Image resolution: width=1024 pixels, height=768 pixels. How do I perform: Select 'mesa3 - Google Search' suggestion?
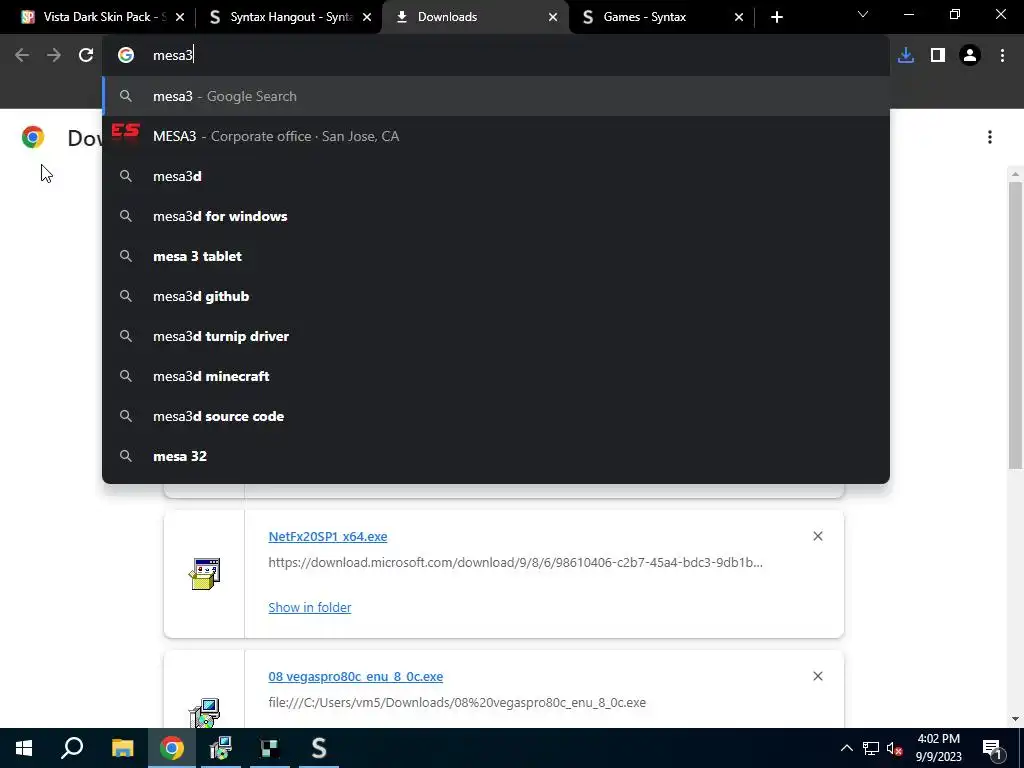coord(496,96)
